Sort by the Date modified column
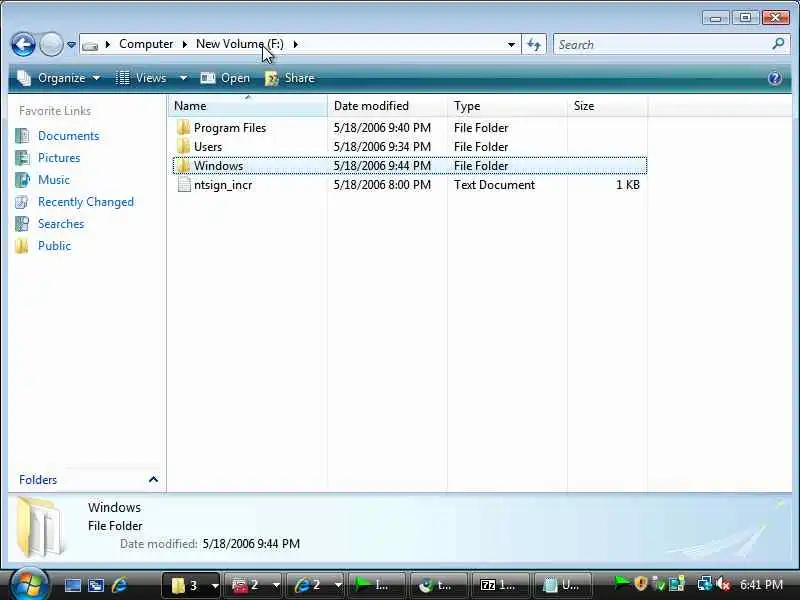This screenshot has height=600, width=800. click(387, 106)
